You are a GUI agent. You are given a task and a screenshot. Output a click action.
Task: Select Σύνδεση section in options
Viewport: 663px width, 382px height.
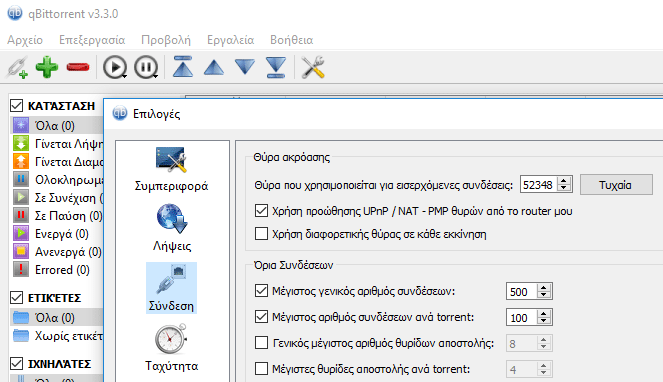[171, 288]
